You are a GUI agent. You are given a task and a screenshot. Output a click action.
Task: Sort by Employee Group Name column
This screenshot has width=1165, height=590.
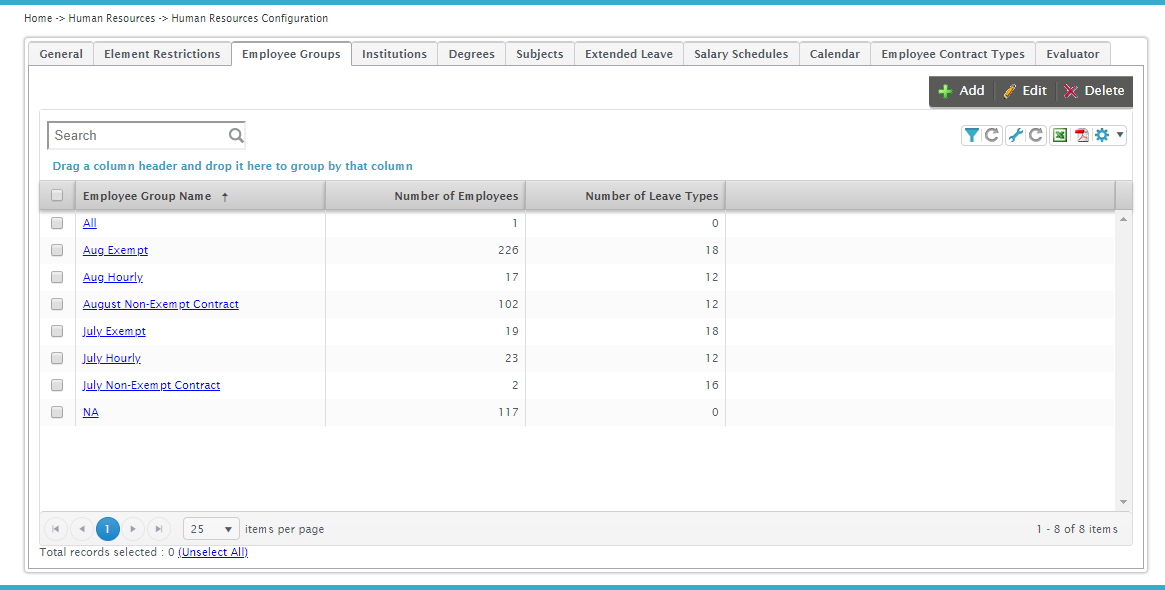[x=200, y=196]
